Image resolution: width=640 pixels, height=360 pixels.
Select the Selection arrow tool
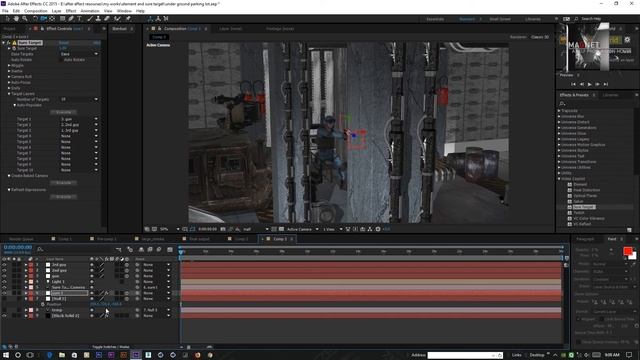point(7,18)
